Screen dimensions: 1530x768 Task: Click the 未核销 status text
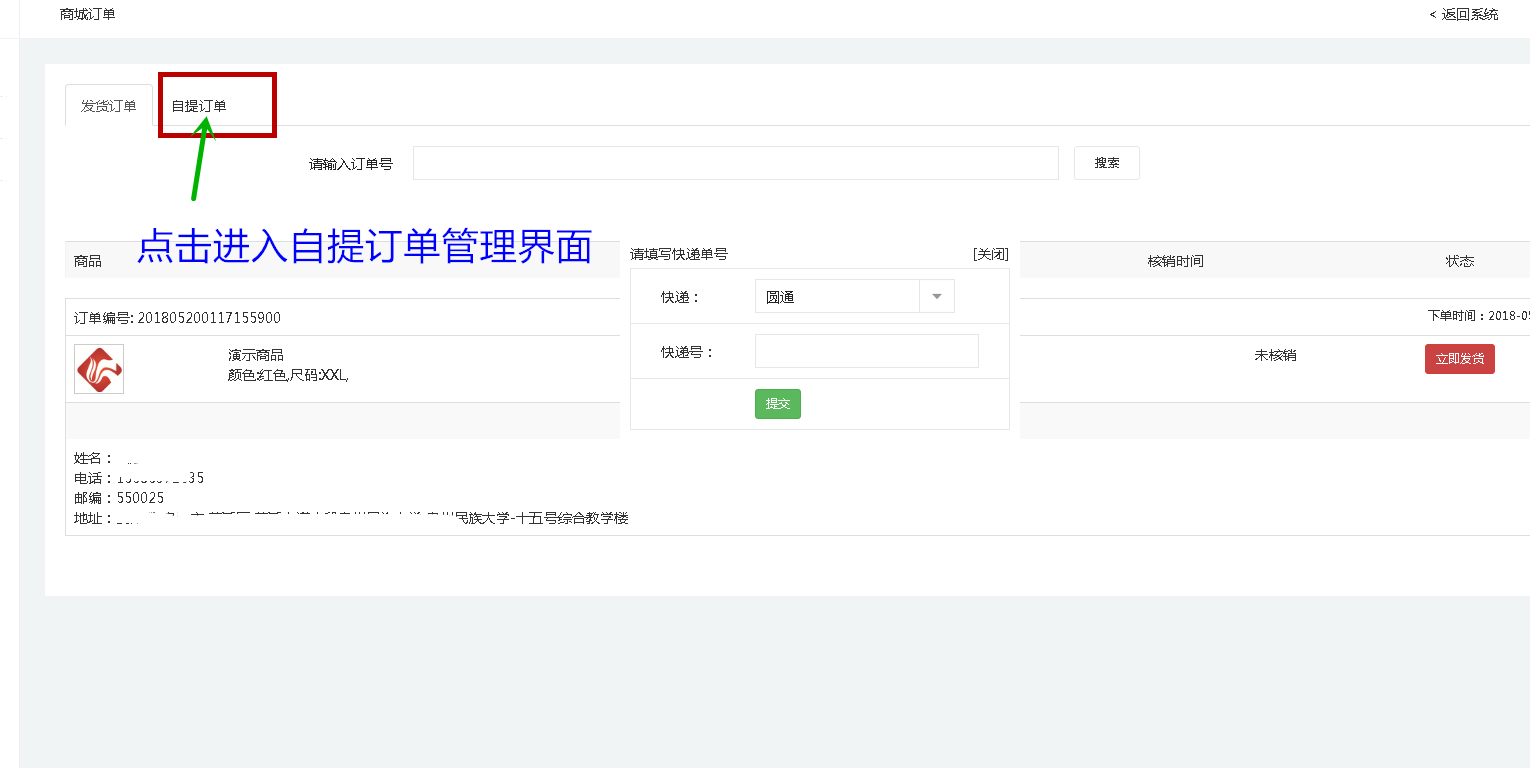coord(1275,355)
